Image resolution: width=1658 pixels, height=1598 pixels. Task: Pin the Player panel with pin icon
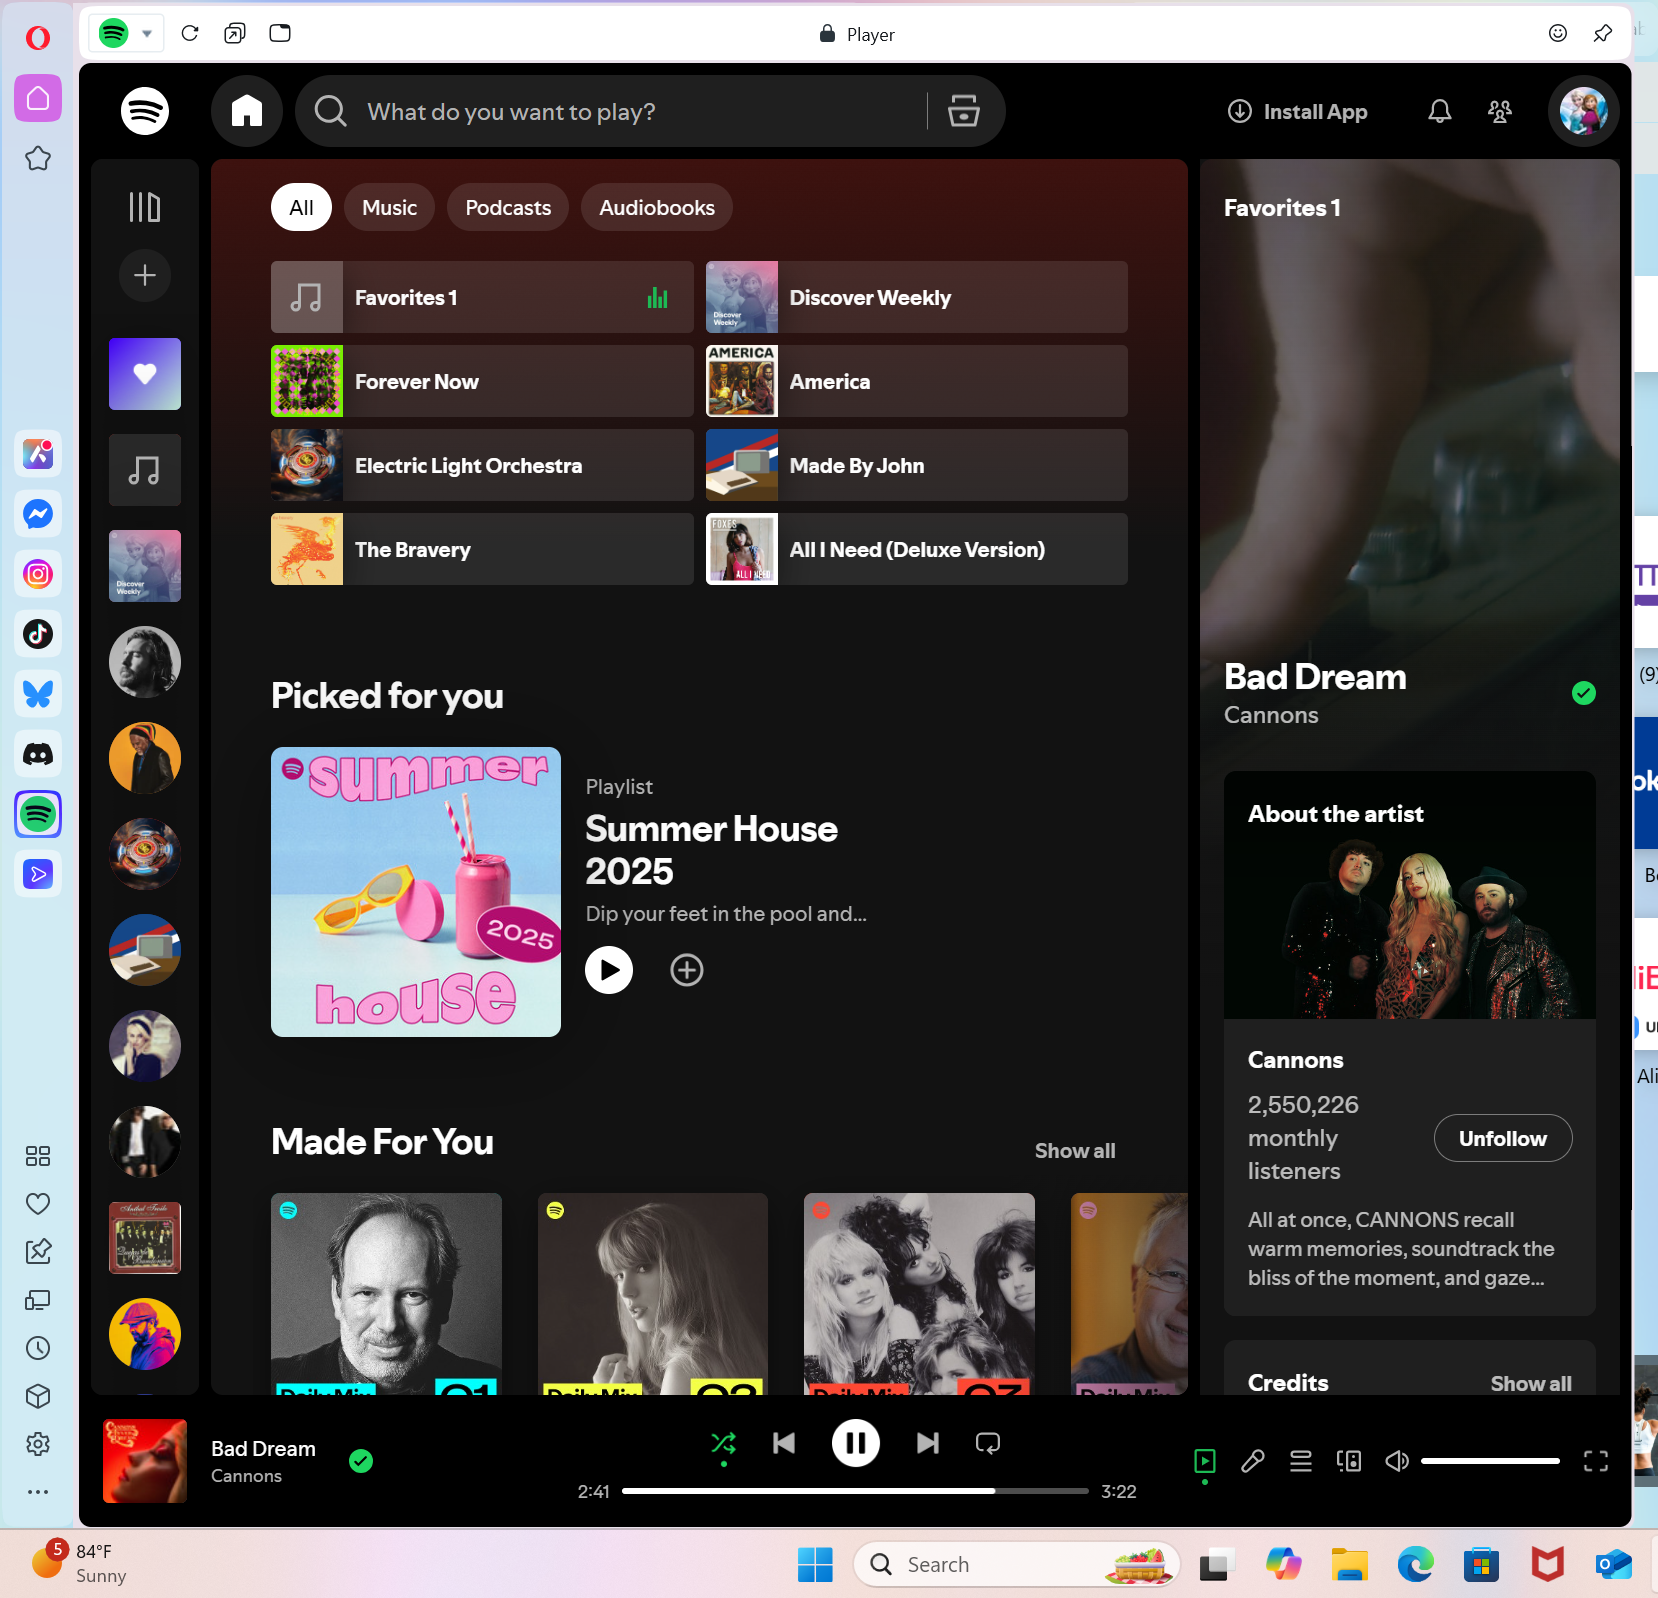(1603, 33)
